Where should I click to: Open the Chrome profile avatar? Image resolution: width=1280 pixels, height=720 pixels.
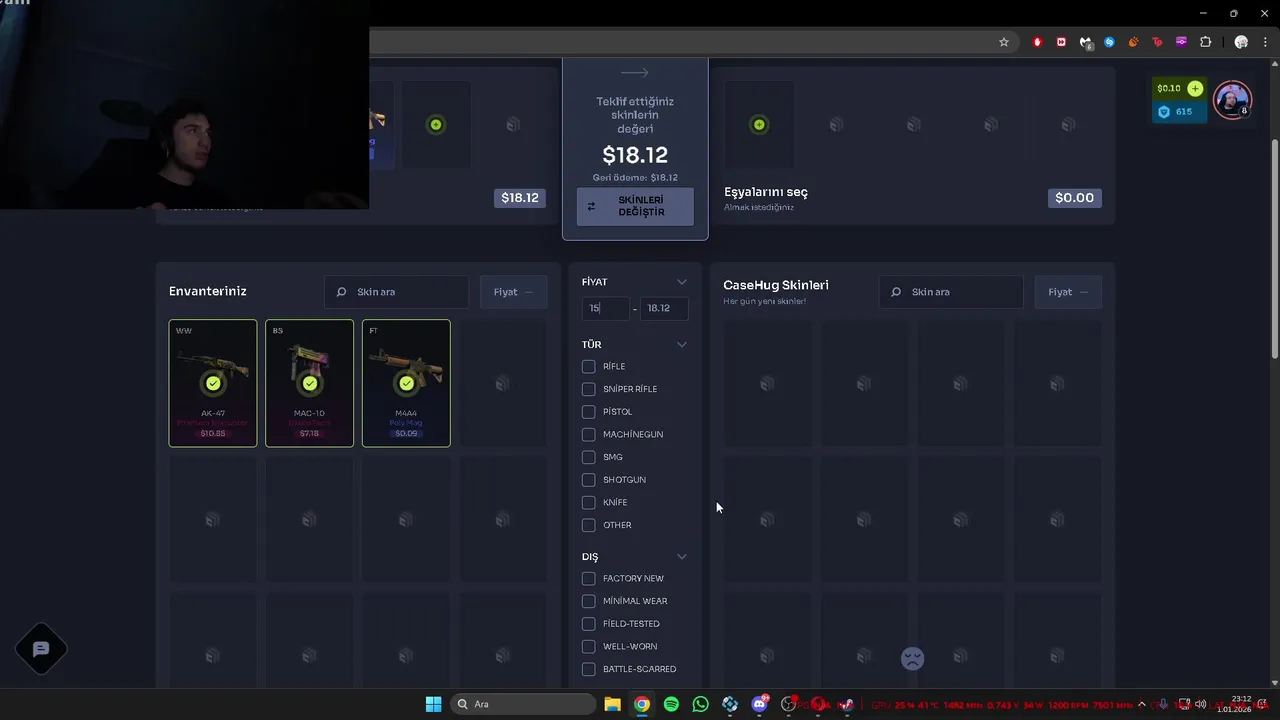coord(1241,42)
